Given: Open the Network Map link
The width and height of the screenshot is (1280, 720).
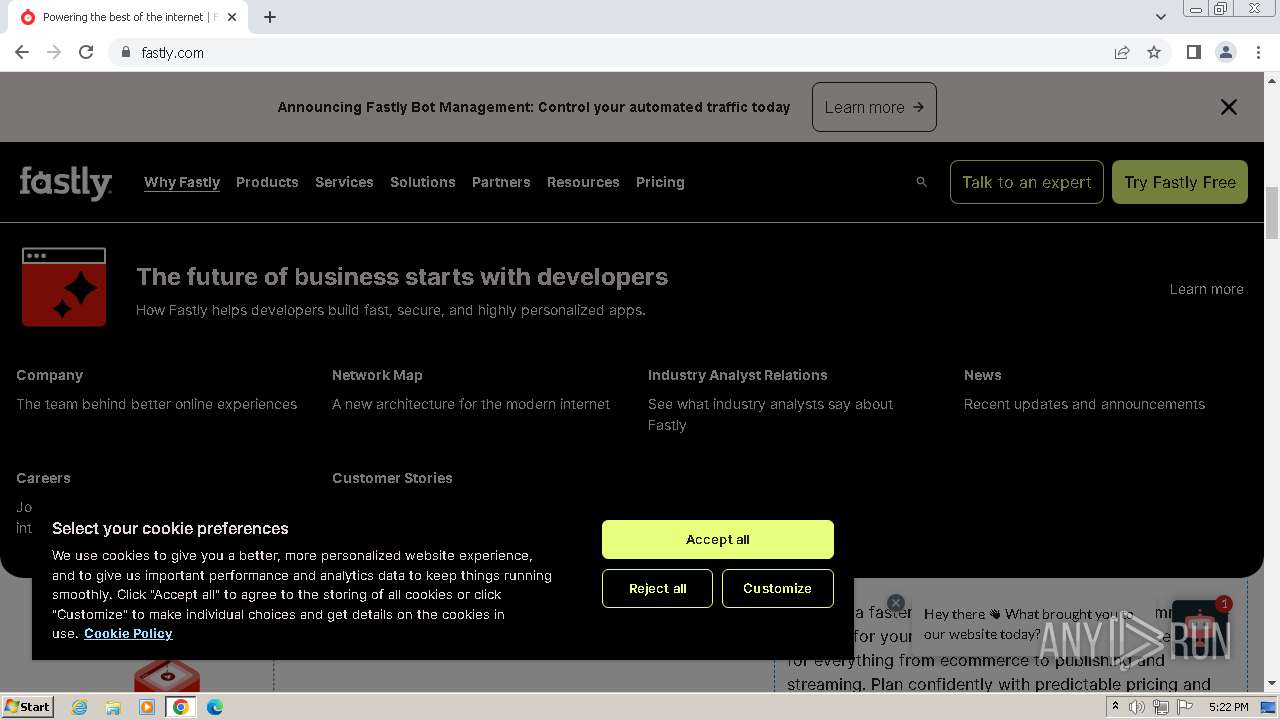Looking at the screenshot, I should tap(377, 375).
